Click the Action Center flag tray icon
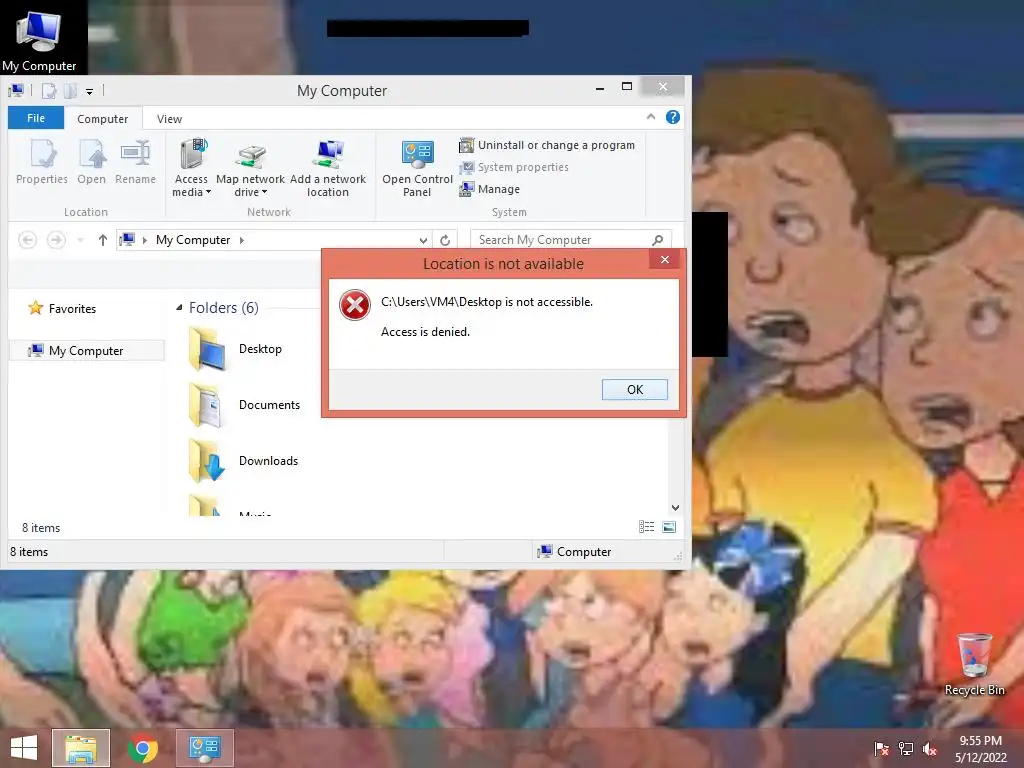This screenshot has height=768, width=1024. (x=882, y=748)
